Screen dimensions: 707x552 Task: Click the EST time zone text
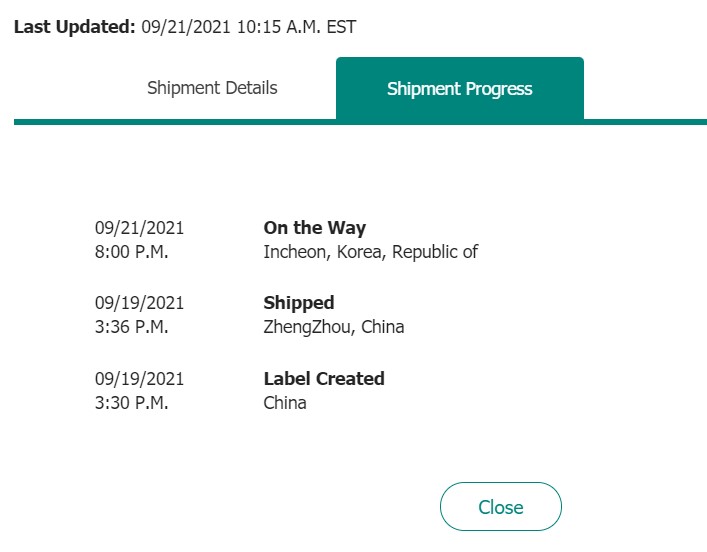coord(341,27)
